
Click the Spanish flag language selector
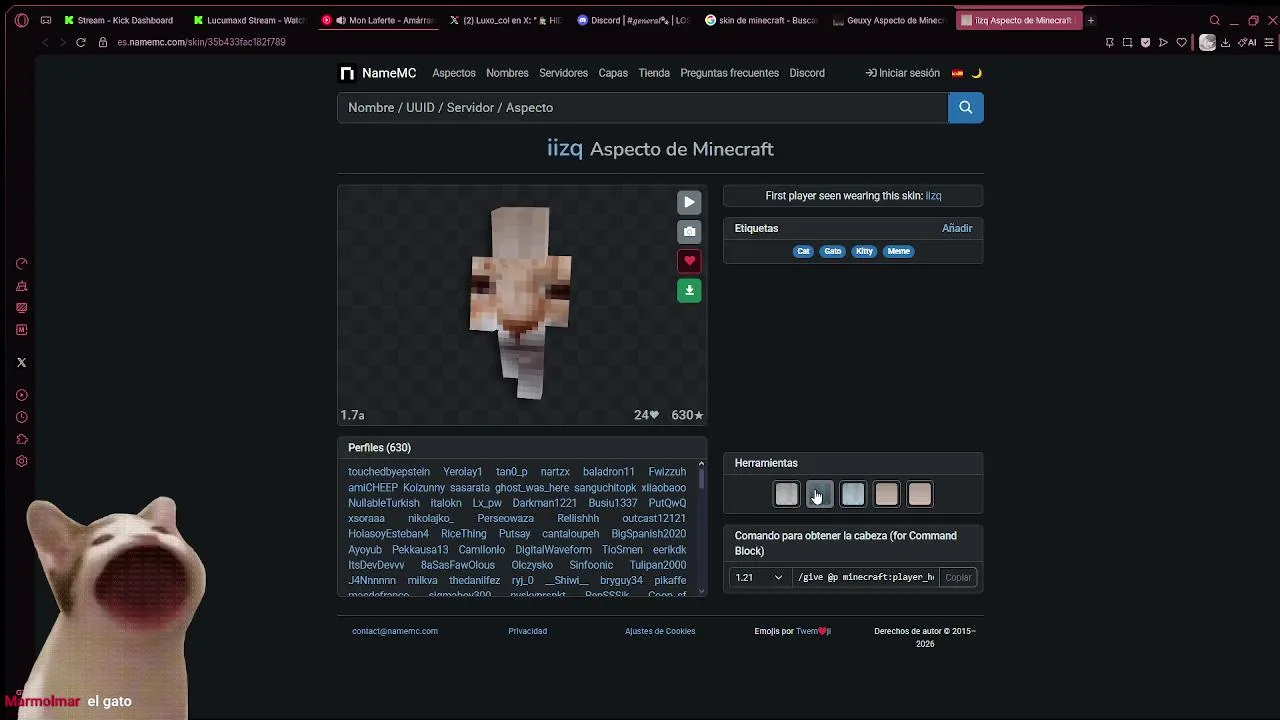coord(957,73)
